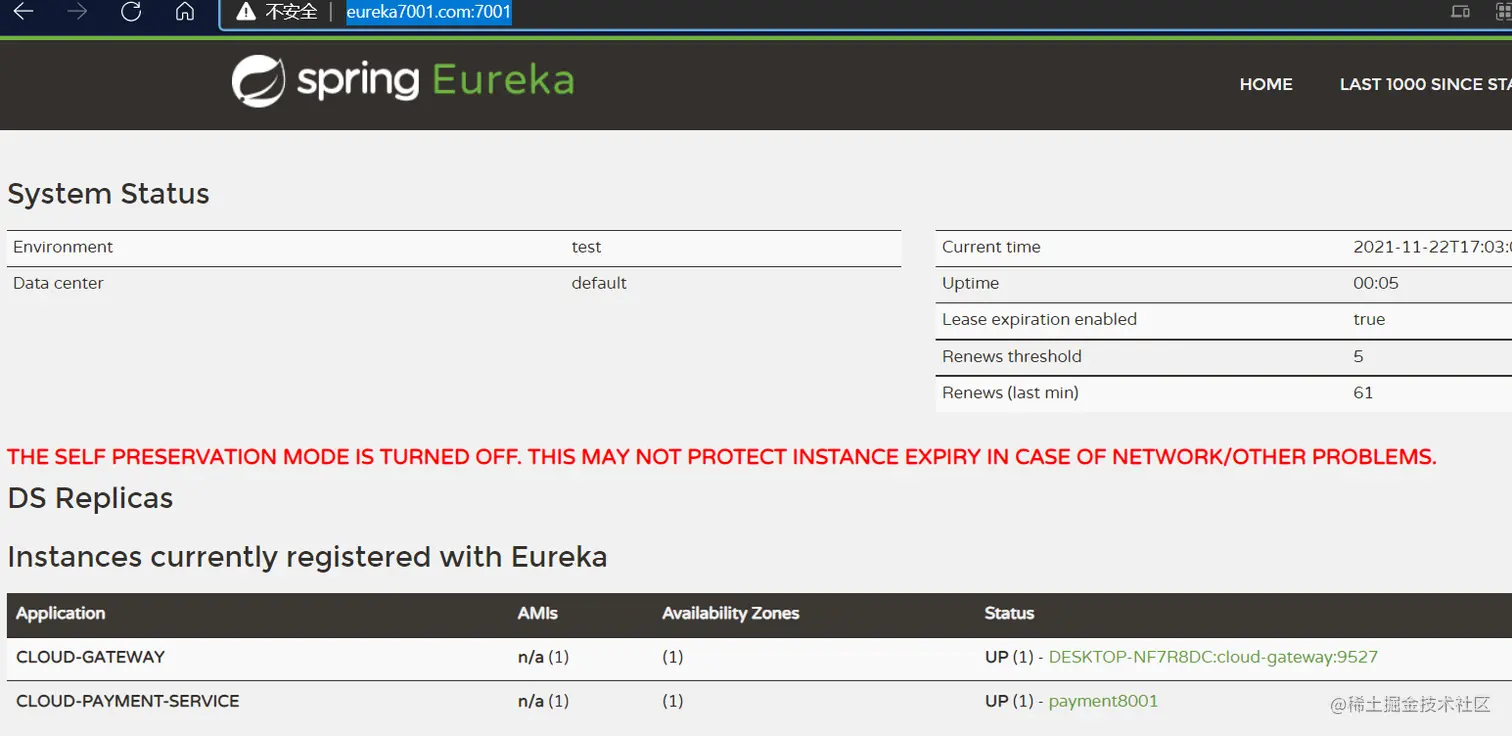
Task: Click n/a (1) in CLOUD-PAYMENT-SERVICE row
Action: (543, 701)
